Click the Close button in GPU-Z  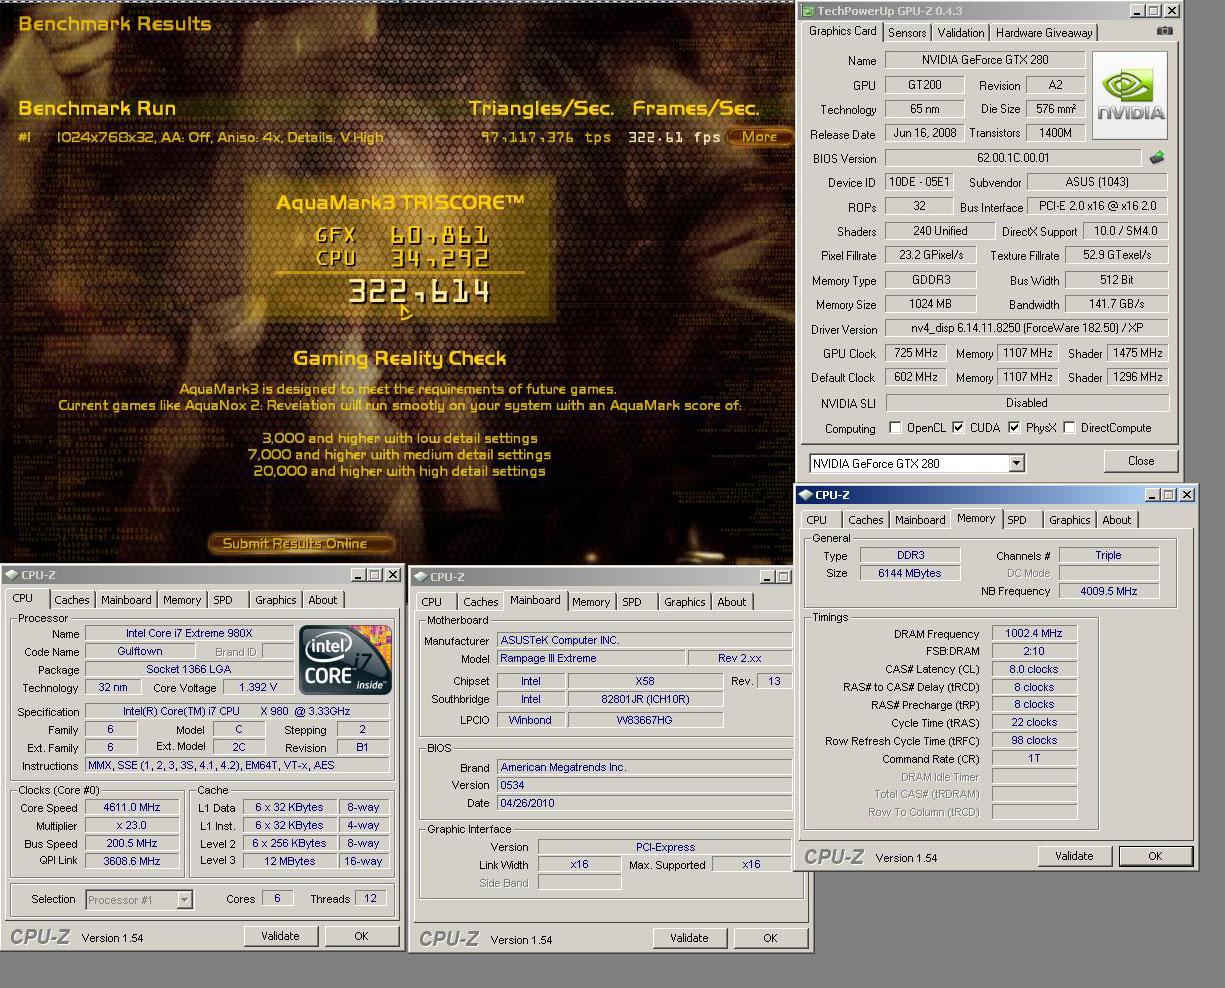pos(1141,461)
